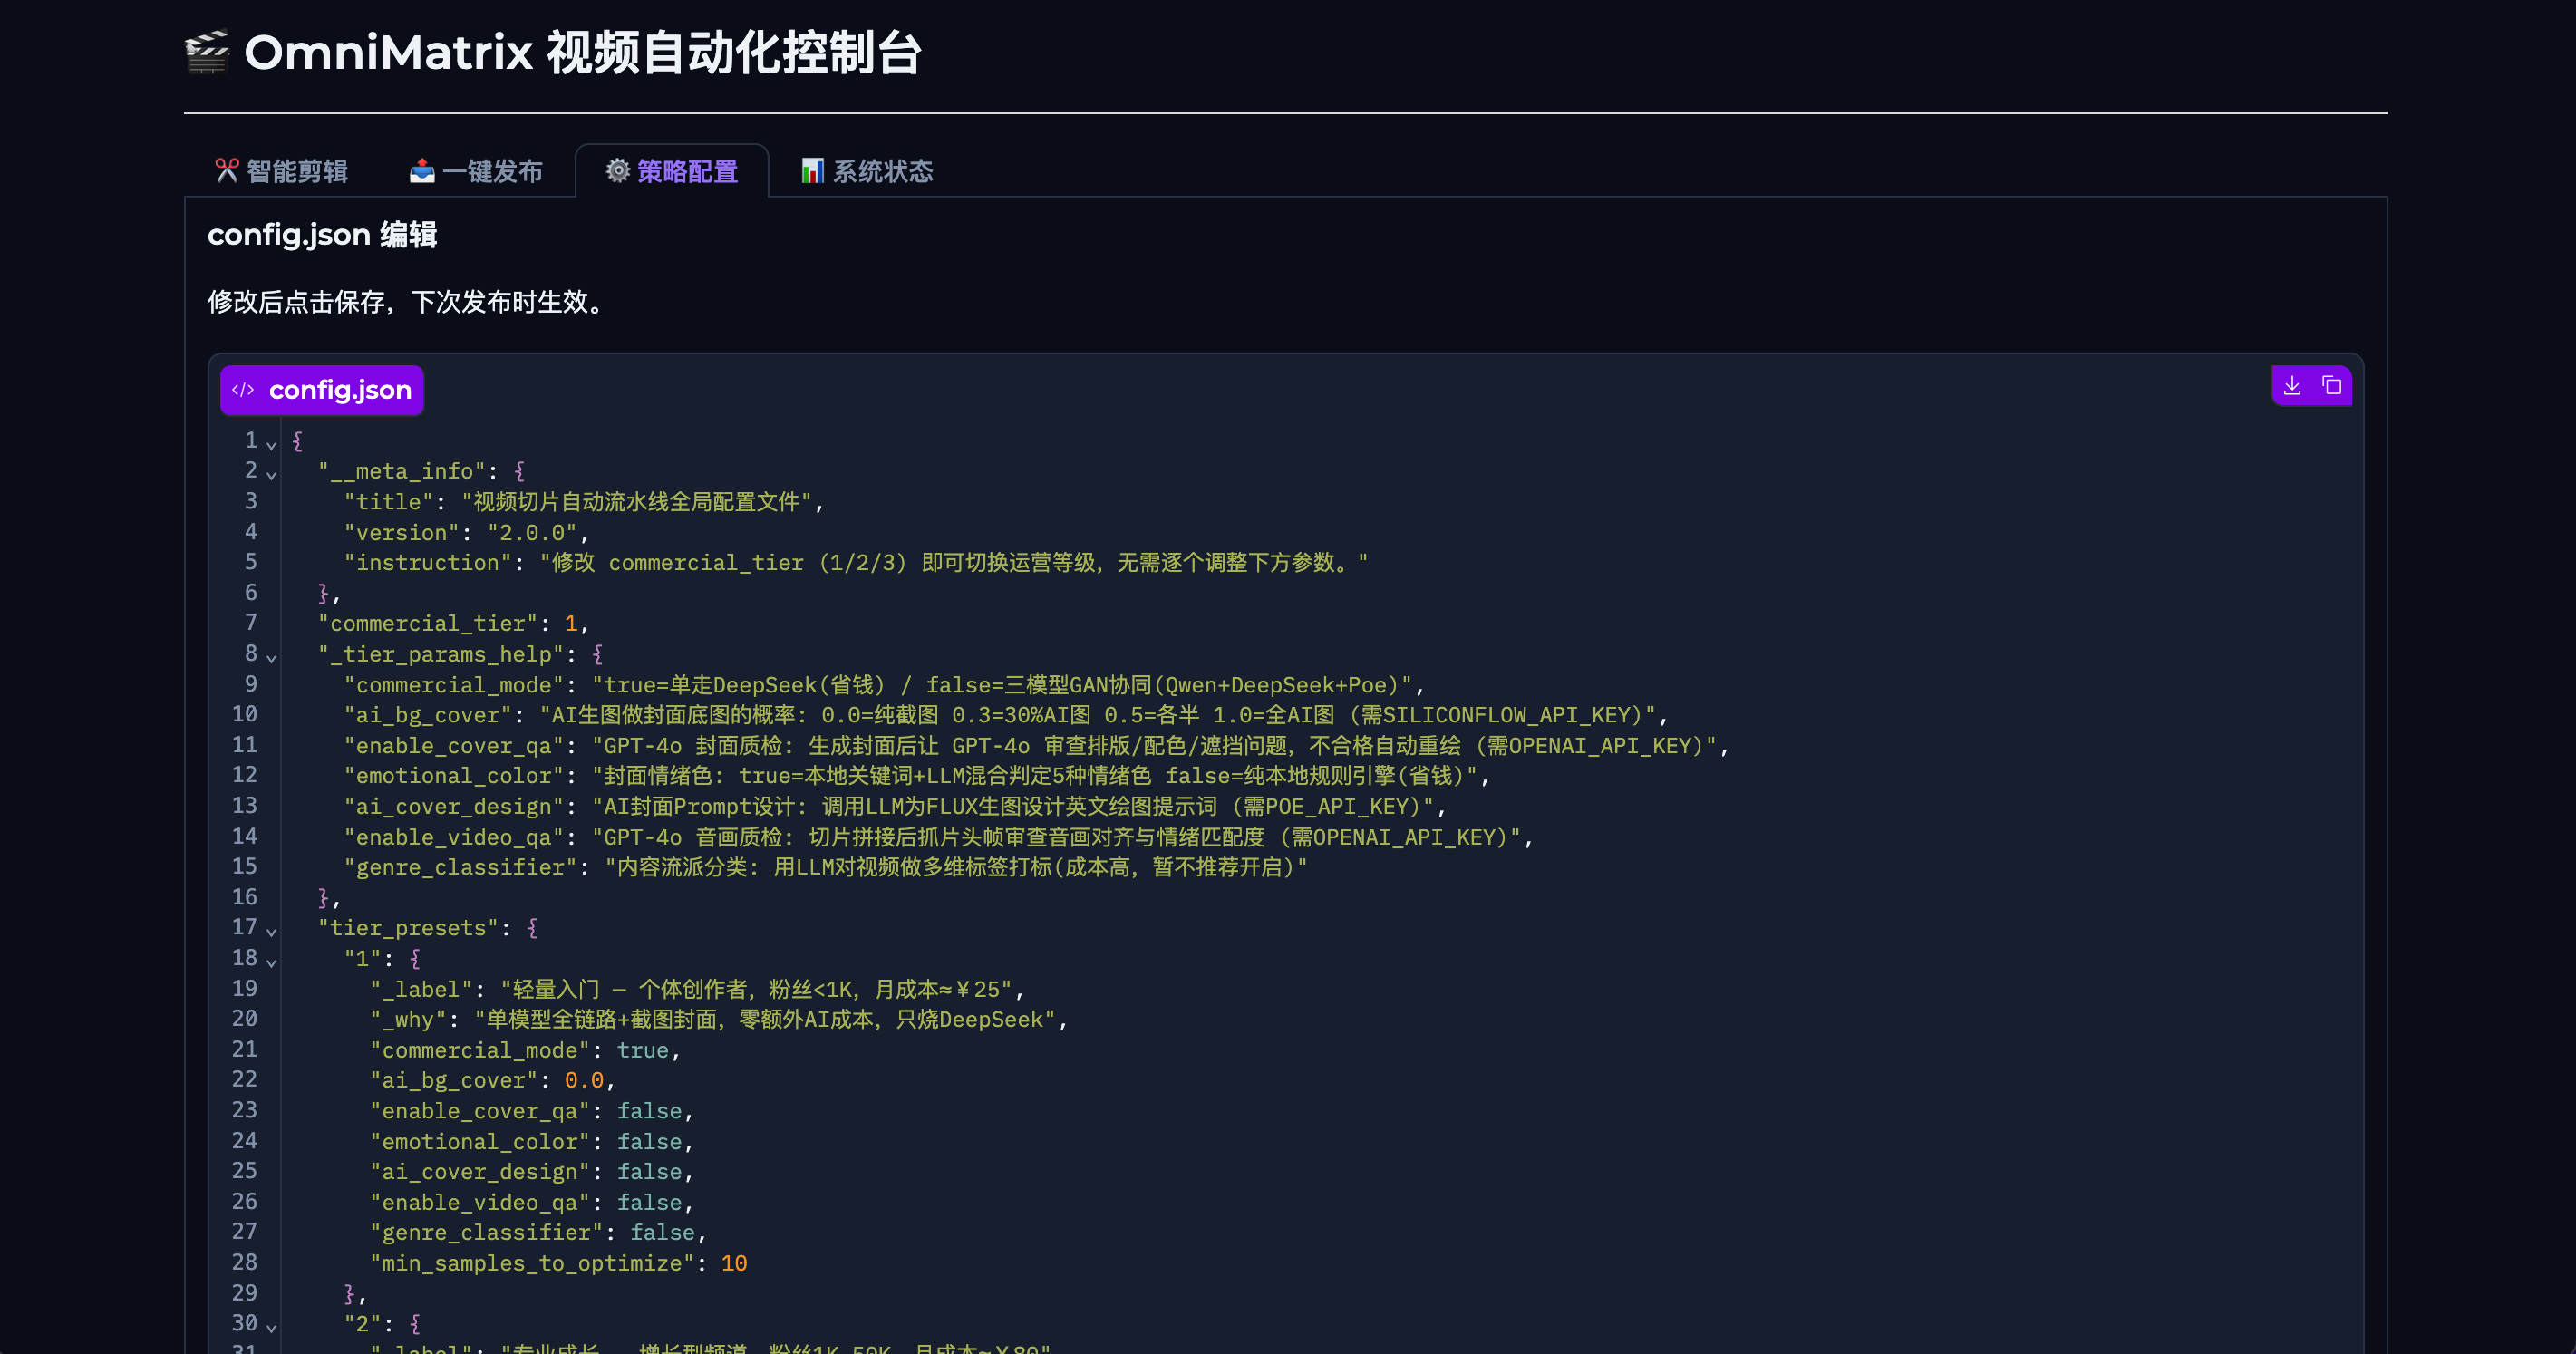Click "min_samples_to_optimize": 10 value
This screenshot has width=2576, height=1354.
click(734, 1264)
